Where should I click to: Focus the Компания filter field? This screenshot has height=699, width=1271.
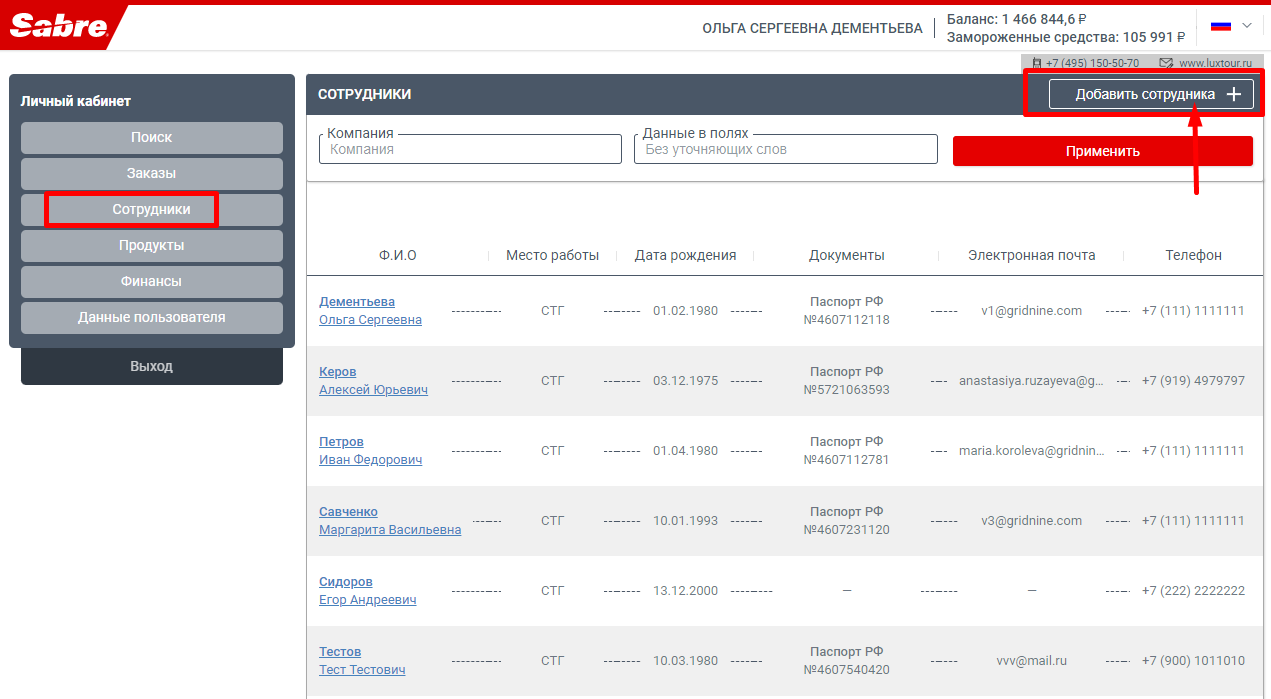point(470,150)
